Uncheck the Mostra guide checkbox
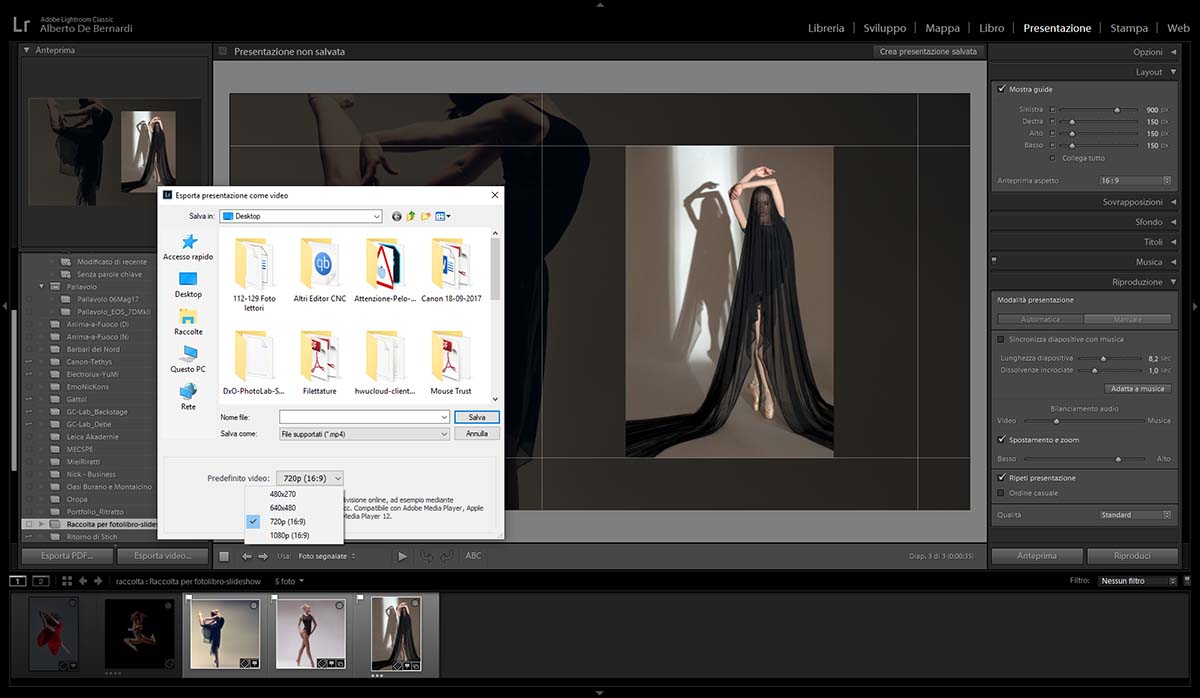This screenshot has width=1200, height=698. pyautogui.click(x=1002, y=89)
